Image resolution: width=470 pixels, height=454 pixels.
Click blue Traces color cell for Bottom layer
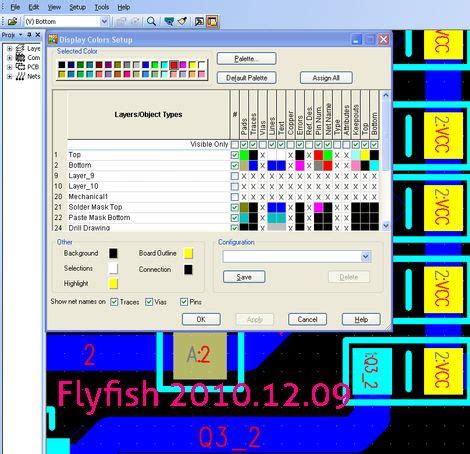(253, 166)
